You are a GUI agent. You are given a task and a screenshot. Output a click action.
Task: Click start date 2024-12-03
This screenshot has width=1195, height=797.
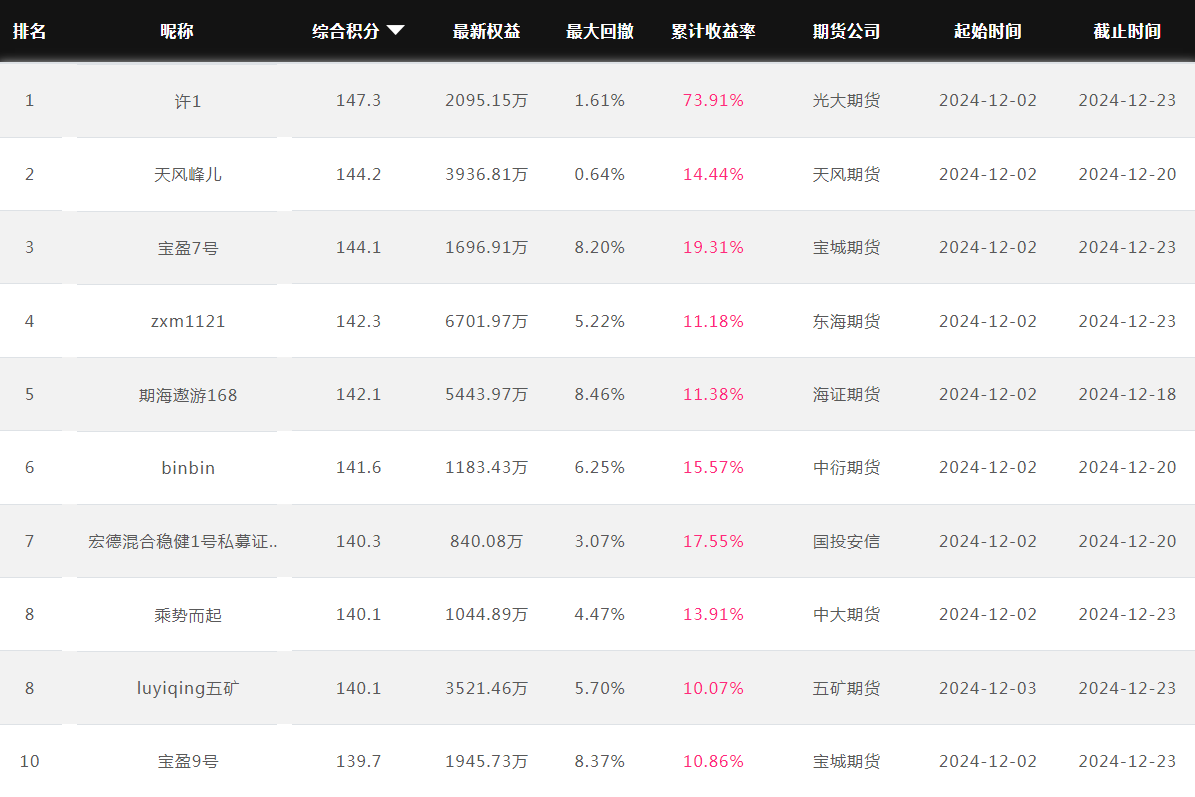point(988,689)
